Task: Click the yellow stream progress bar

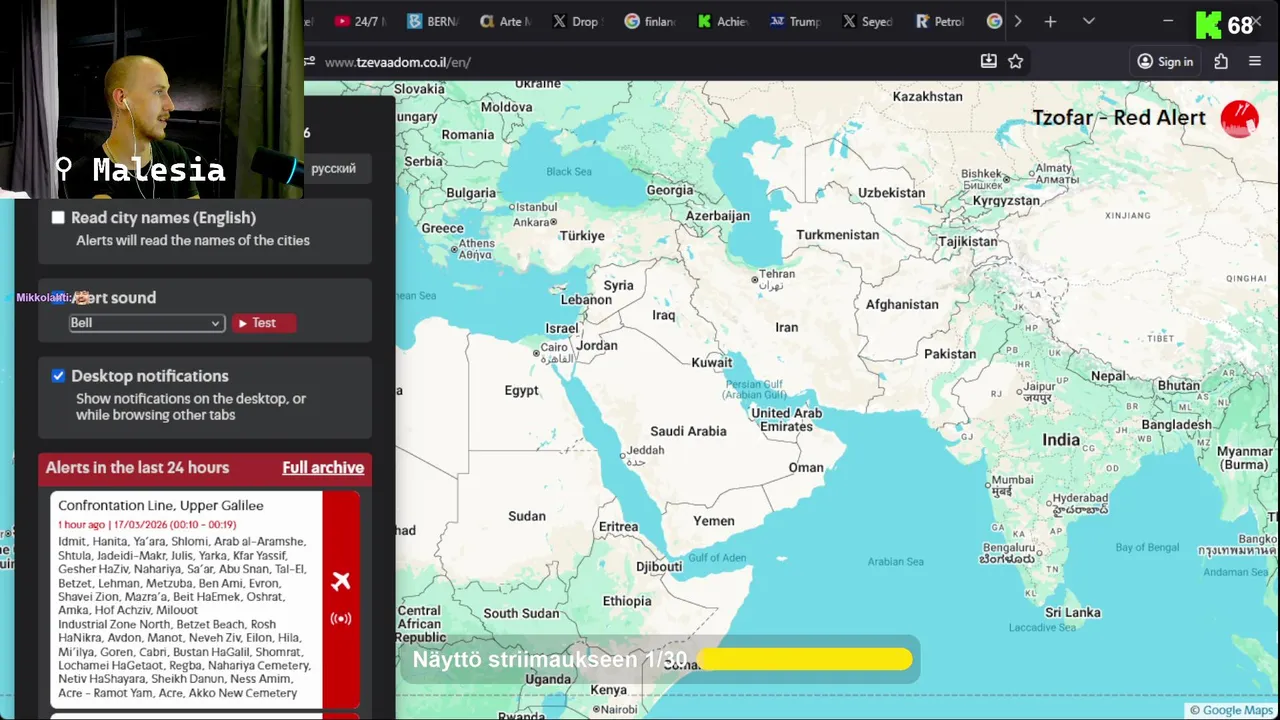Action: point(805,660)
